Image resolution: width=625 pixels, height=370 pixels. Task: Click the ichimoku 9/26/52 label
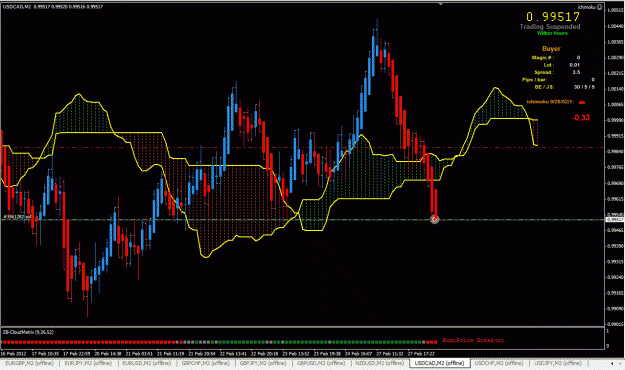point(550,102)
